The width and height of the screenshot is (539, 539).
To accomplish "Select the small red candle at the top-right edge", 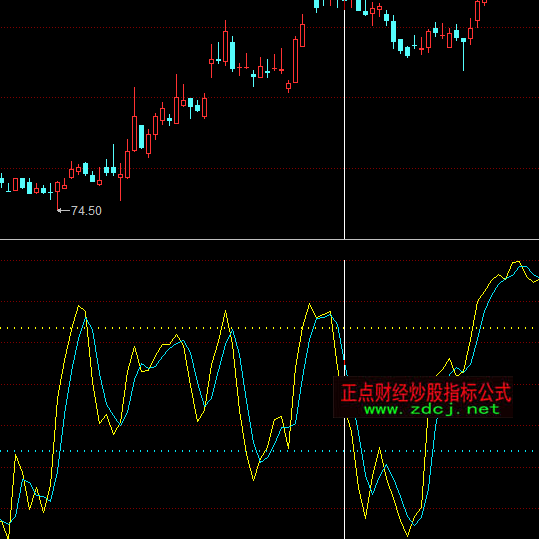I will click(485, 2).
